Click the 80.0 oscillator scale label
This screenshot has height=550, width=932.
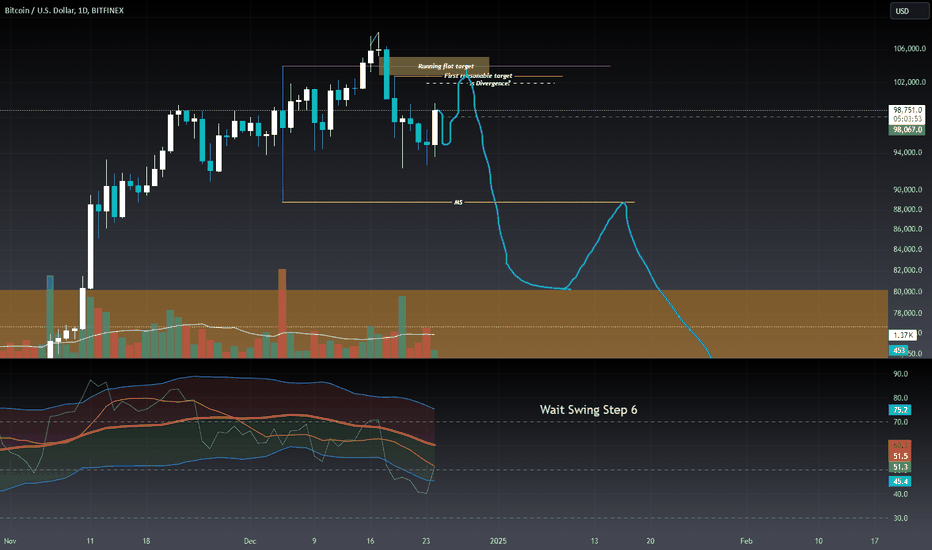click(901, 398)
